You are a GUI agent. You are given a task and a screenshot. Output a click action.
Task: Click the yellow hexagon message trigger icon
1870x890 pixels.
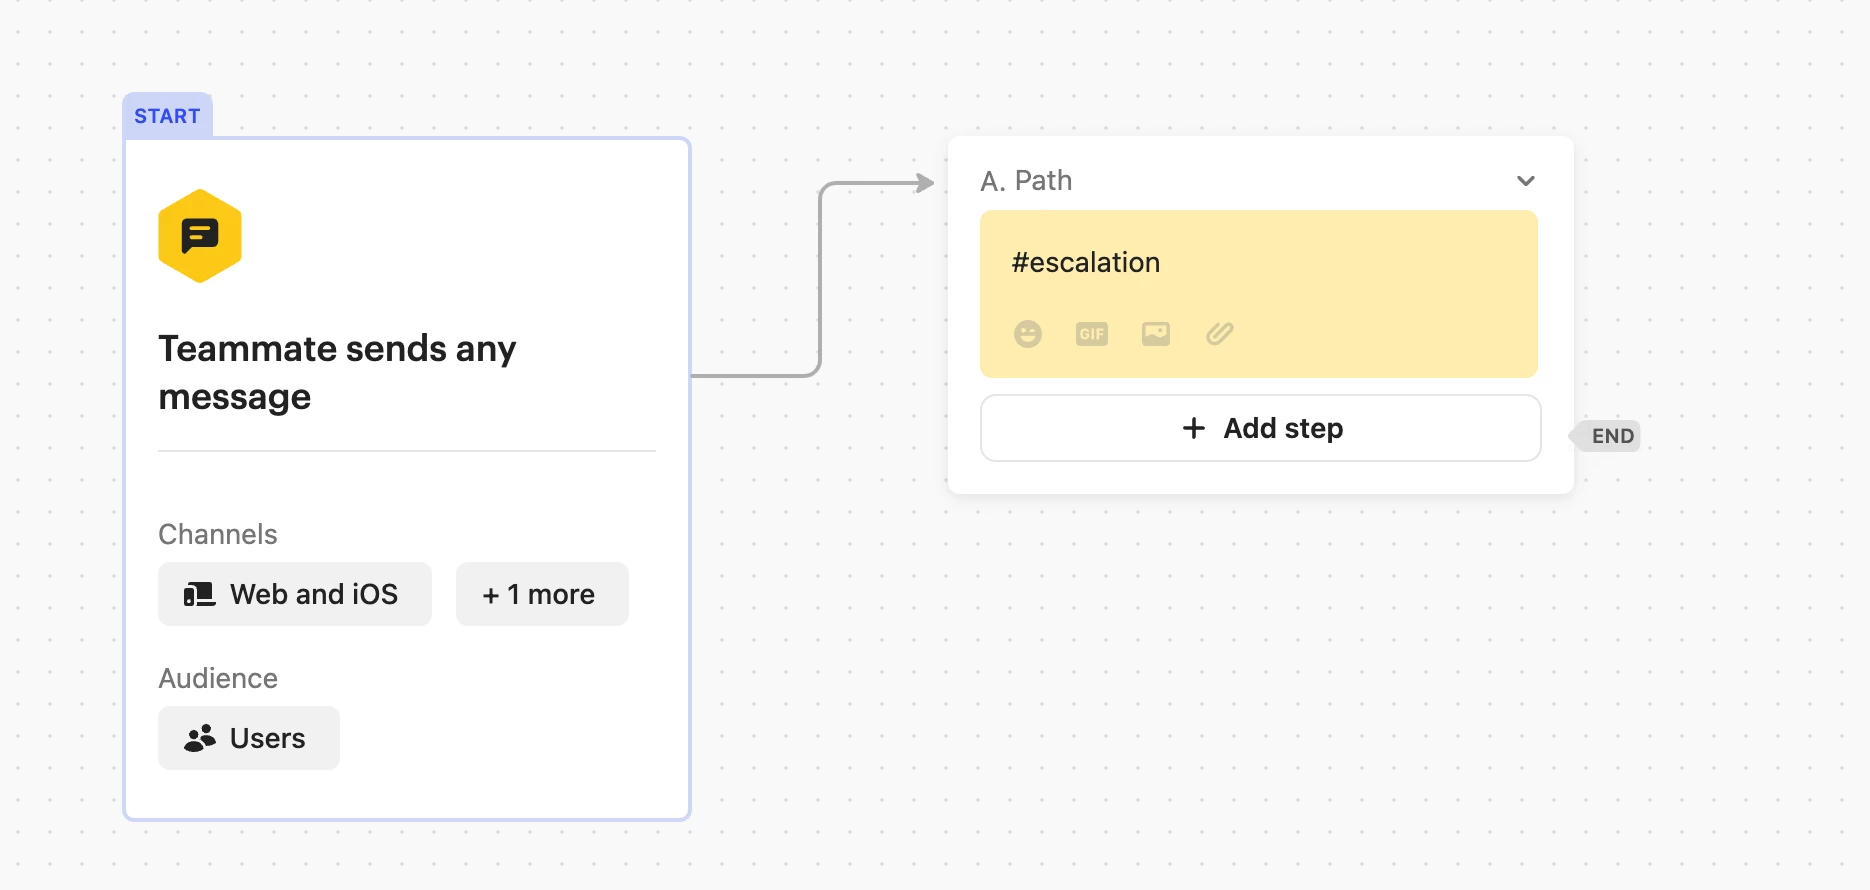(200, 236)
